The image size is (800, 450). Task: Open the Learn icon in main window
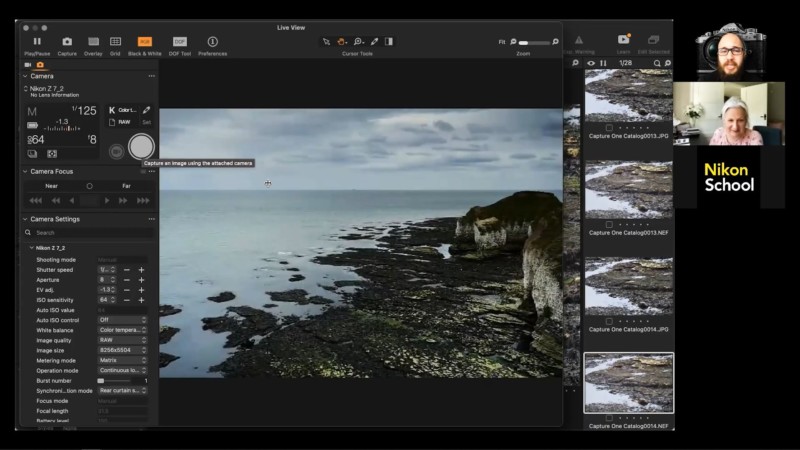(623, 39)
